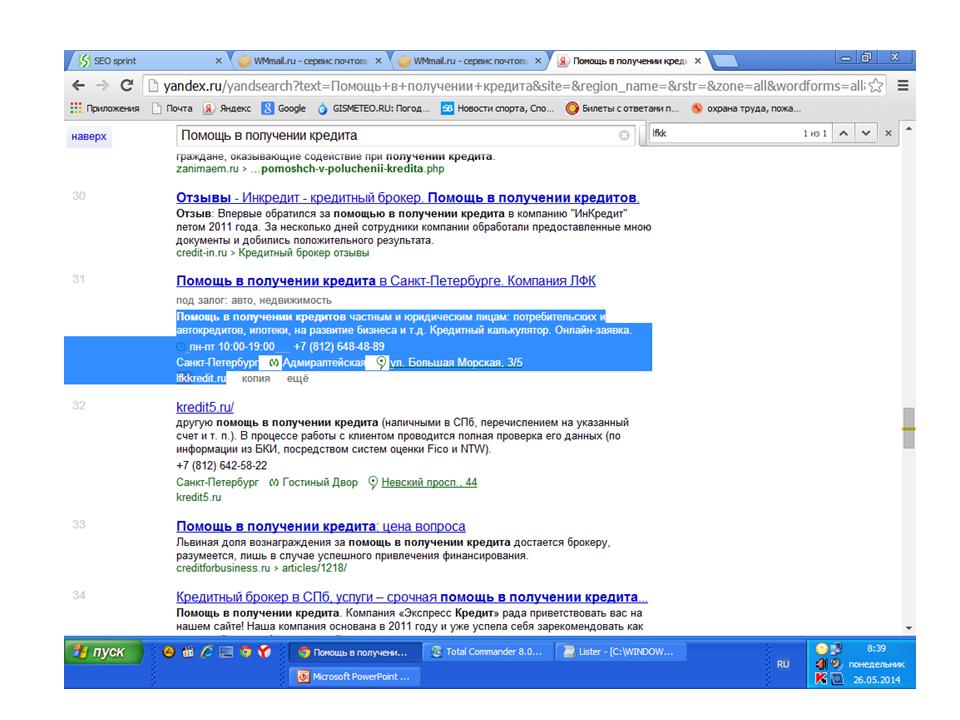The image size is (960, 720).
Task: Close the SEO sprint tab
Action: pyautogui.click(x=219, y=61)
